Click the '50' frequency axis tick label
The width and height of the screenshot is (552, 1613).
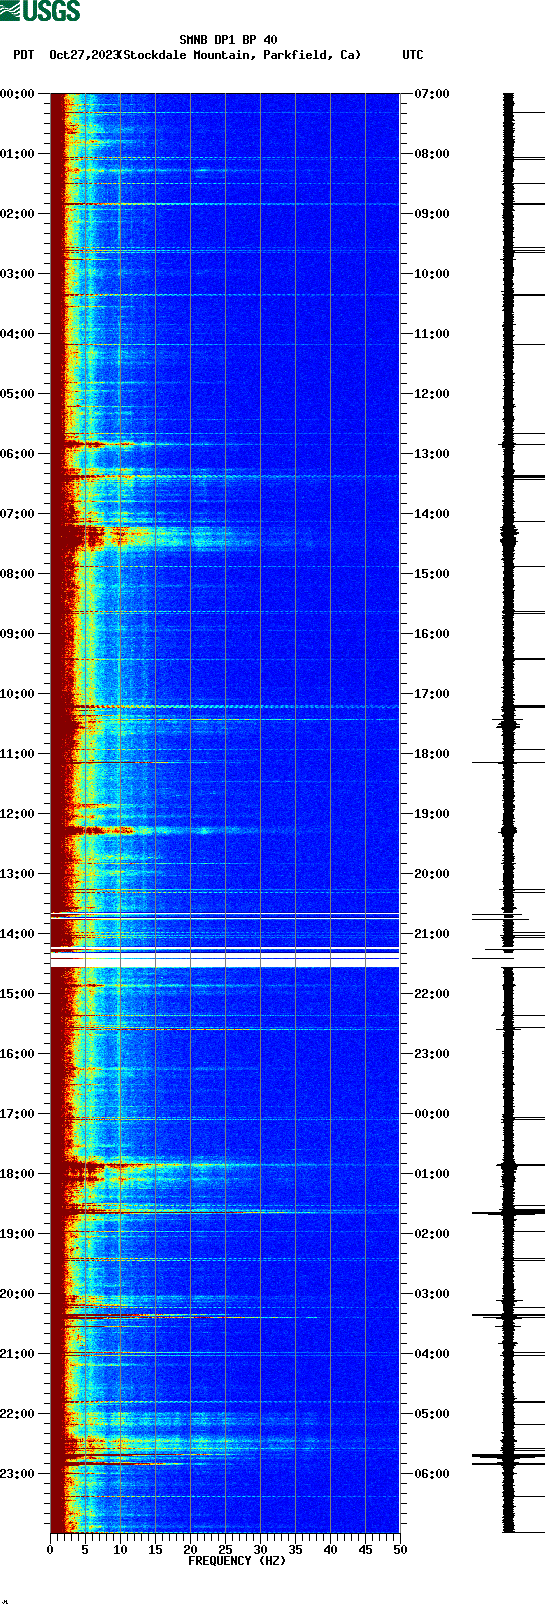(400, 1550)
